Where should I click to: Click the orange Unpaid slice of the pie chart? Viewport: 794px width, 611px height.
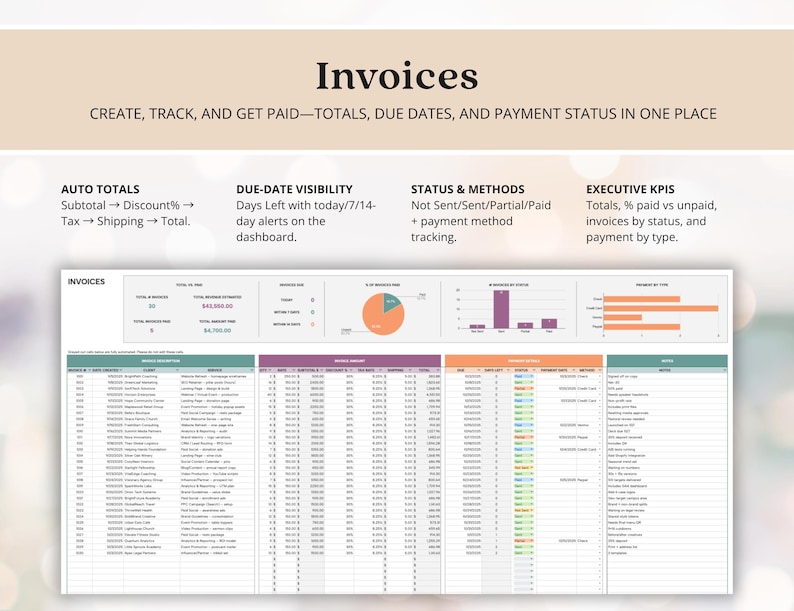[380, 320]
